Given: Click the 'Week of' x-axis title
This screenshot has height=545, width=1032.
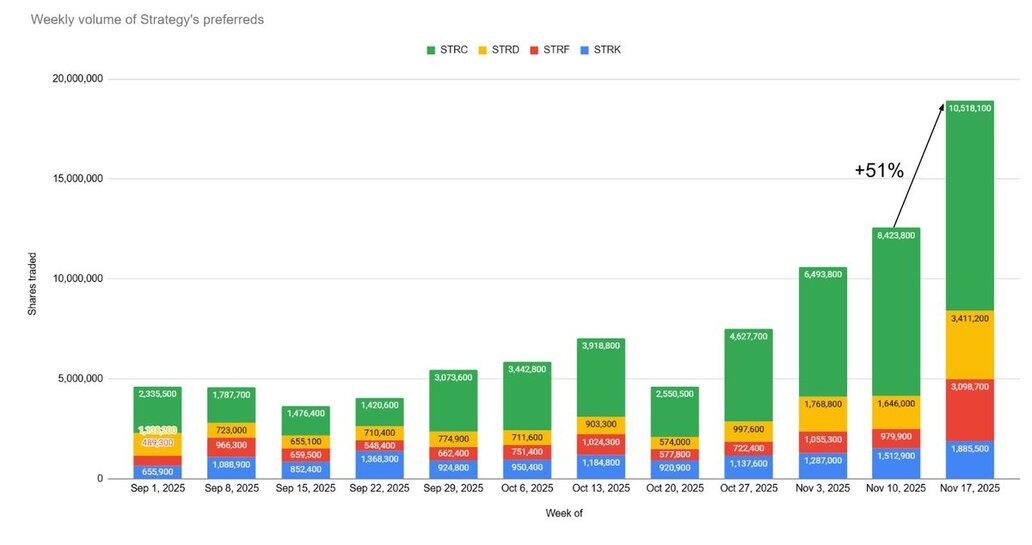Looking at the screenshot, I should pyautogui.click(x=564, y=513).
